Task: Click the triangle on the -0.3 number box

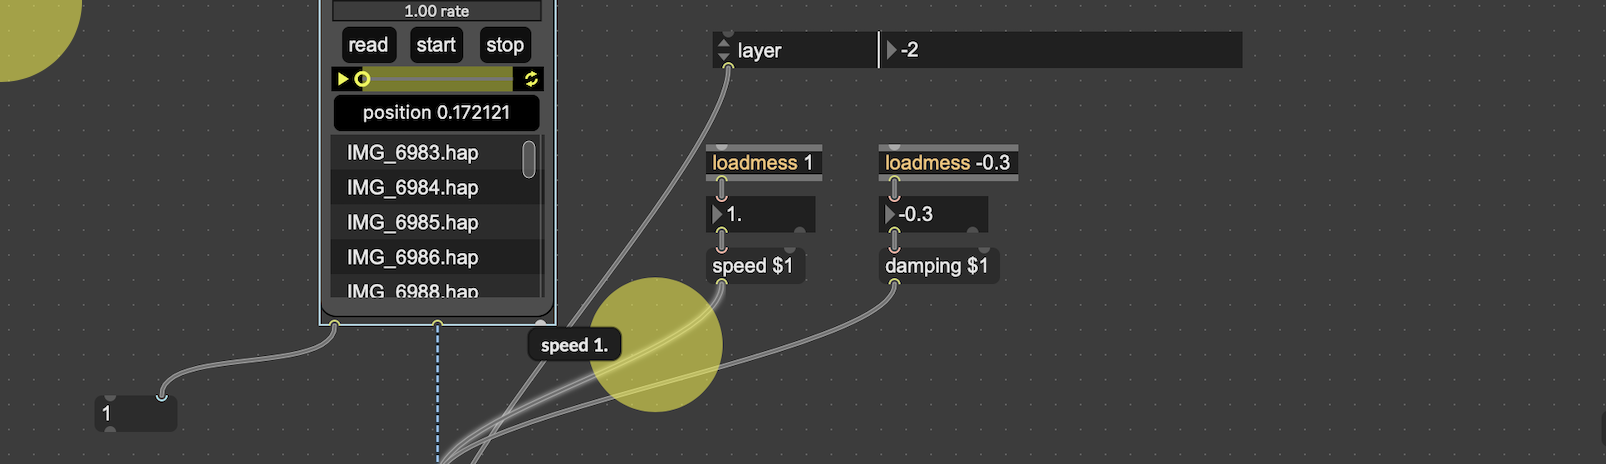Action: (x=889, y=215)
